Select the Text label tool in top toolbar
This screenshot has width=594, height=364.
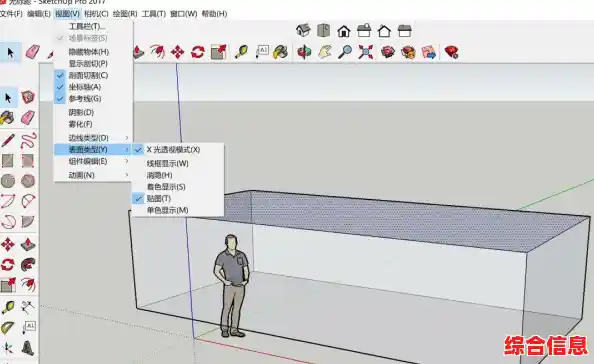point(262,52)
